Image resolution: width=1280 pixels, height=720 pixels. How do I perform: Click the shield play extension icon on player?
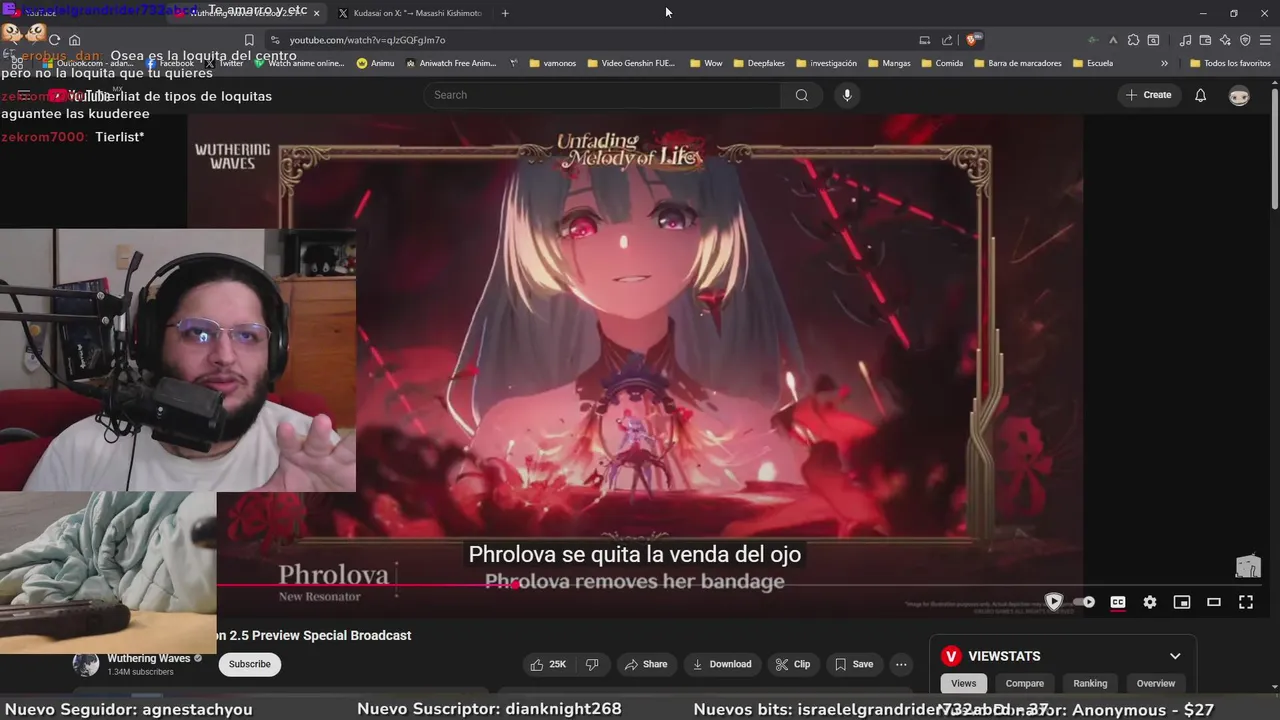pos(1053,602)
